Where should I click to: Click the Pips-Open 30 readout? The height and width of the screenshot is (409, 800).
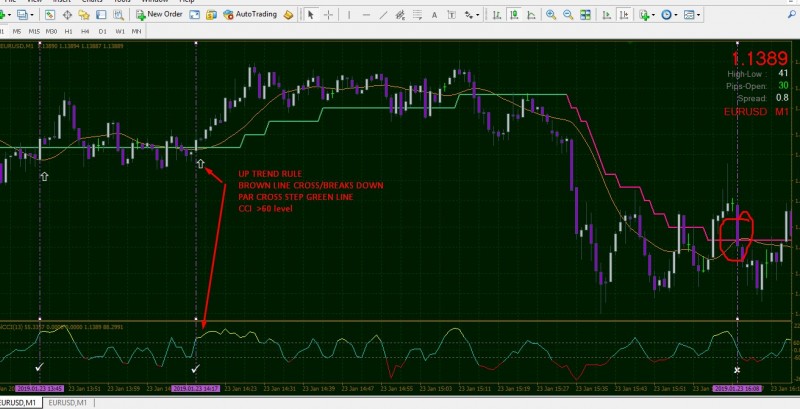(x=757, y=86)
